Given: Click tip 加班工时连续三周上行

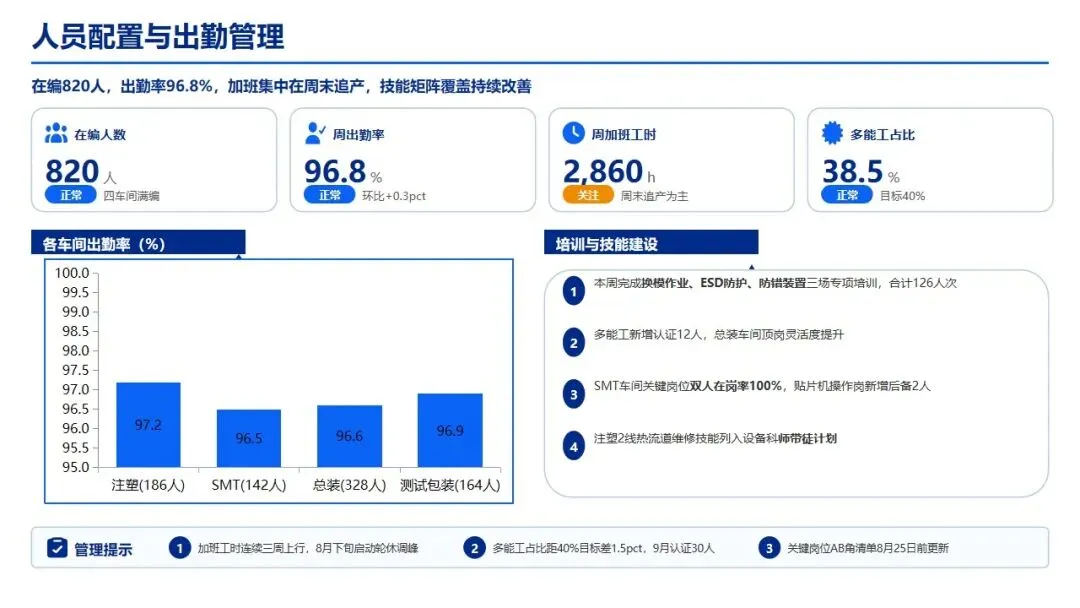Looking at the screenshot, I should click(308, 548).
